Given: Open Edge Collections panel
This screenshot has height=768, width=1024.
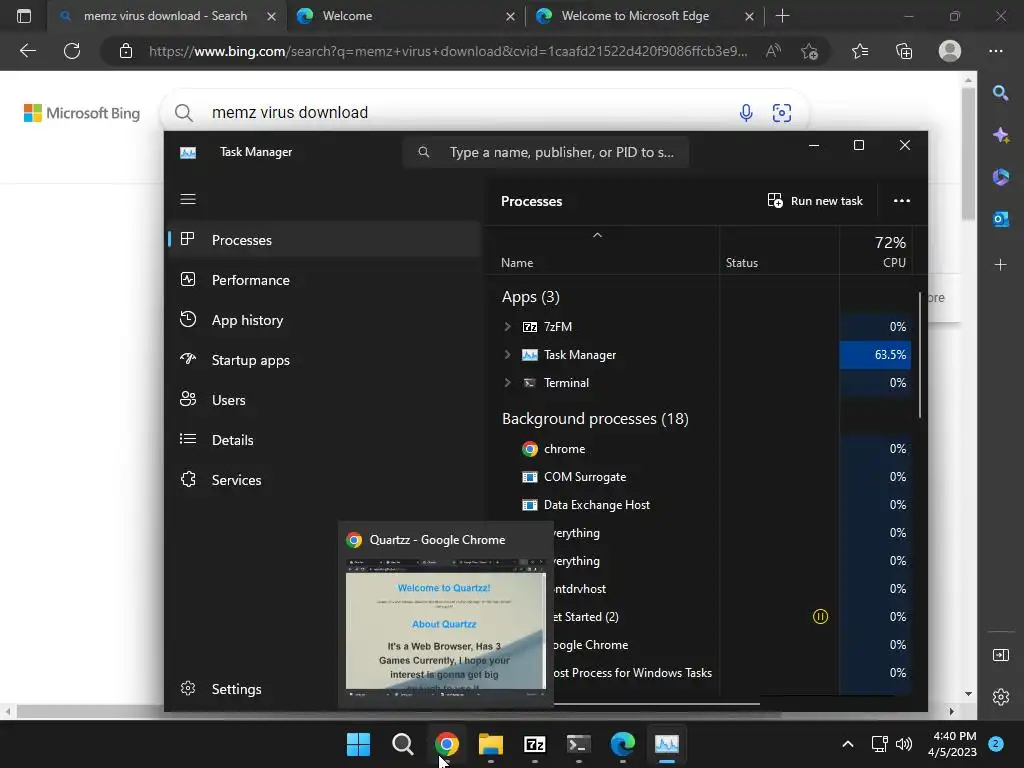Looking at the screenshot, I should click(904, 51).
